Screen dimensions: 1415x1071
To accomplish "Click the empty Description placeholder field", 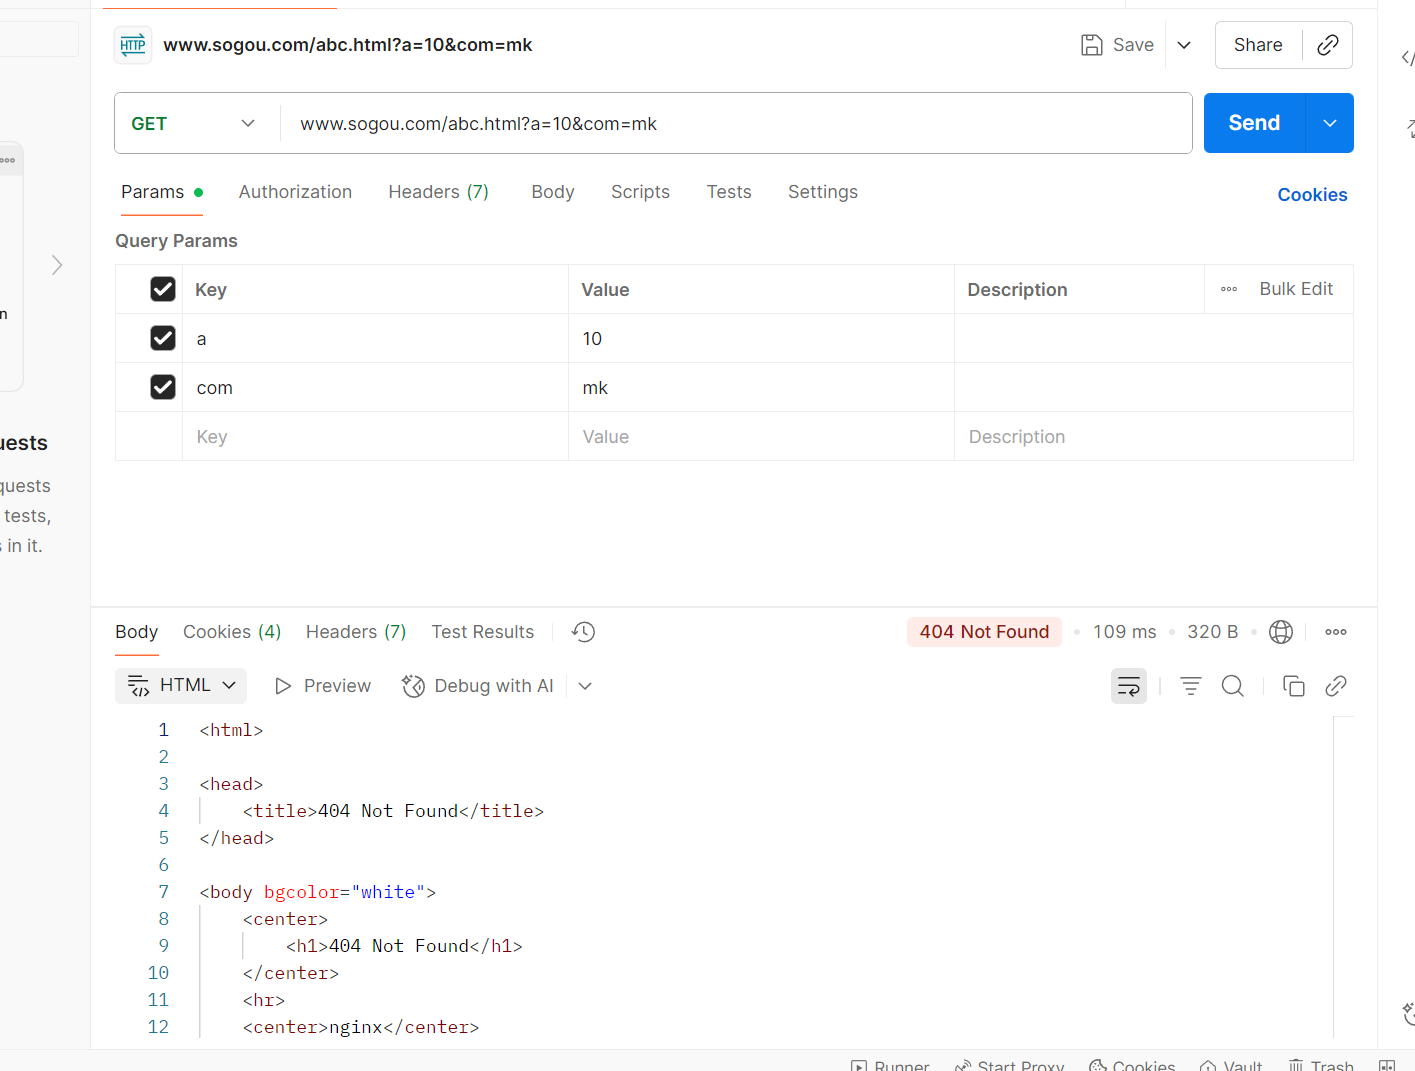I will pyautogui.click(x=1154, y=436).
